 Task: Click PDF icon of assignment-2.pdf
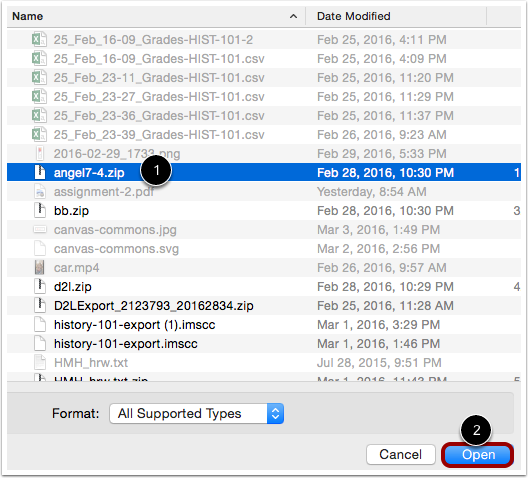click(x=40, y=192)
